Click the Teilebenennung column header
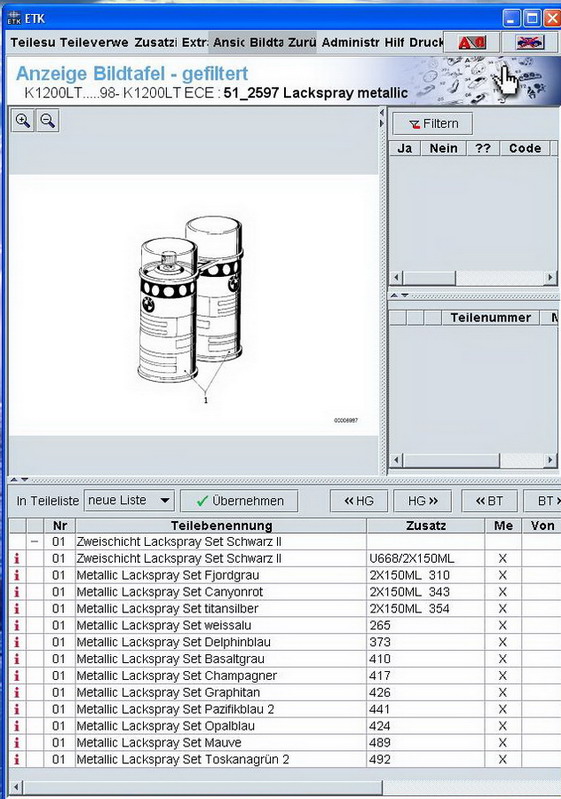This screenshot has width=561, height=799. click(x=221, y=526)
